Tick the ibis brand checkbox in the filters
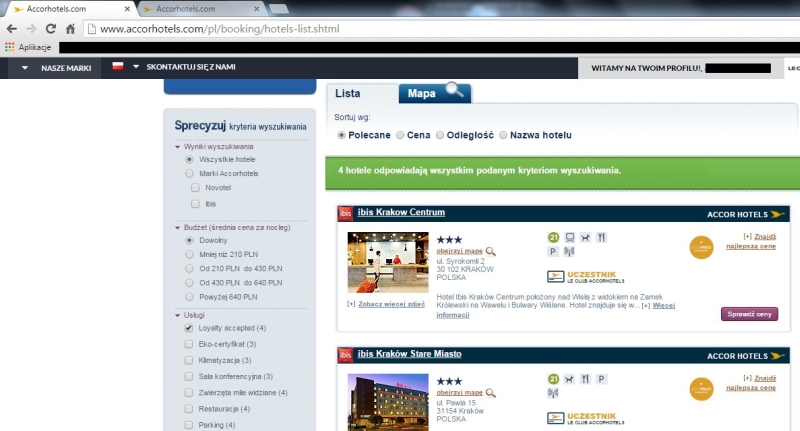The image size is (800, 431). click(x=195, y=204)
